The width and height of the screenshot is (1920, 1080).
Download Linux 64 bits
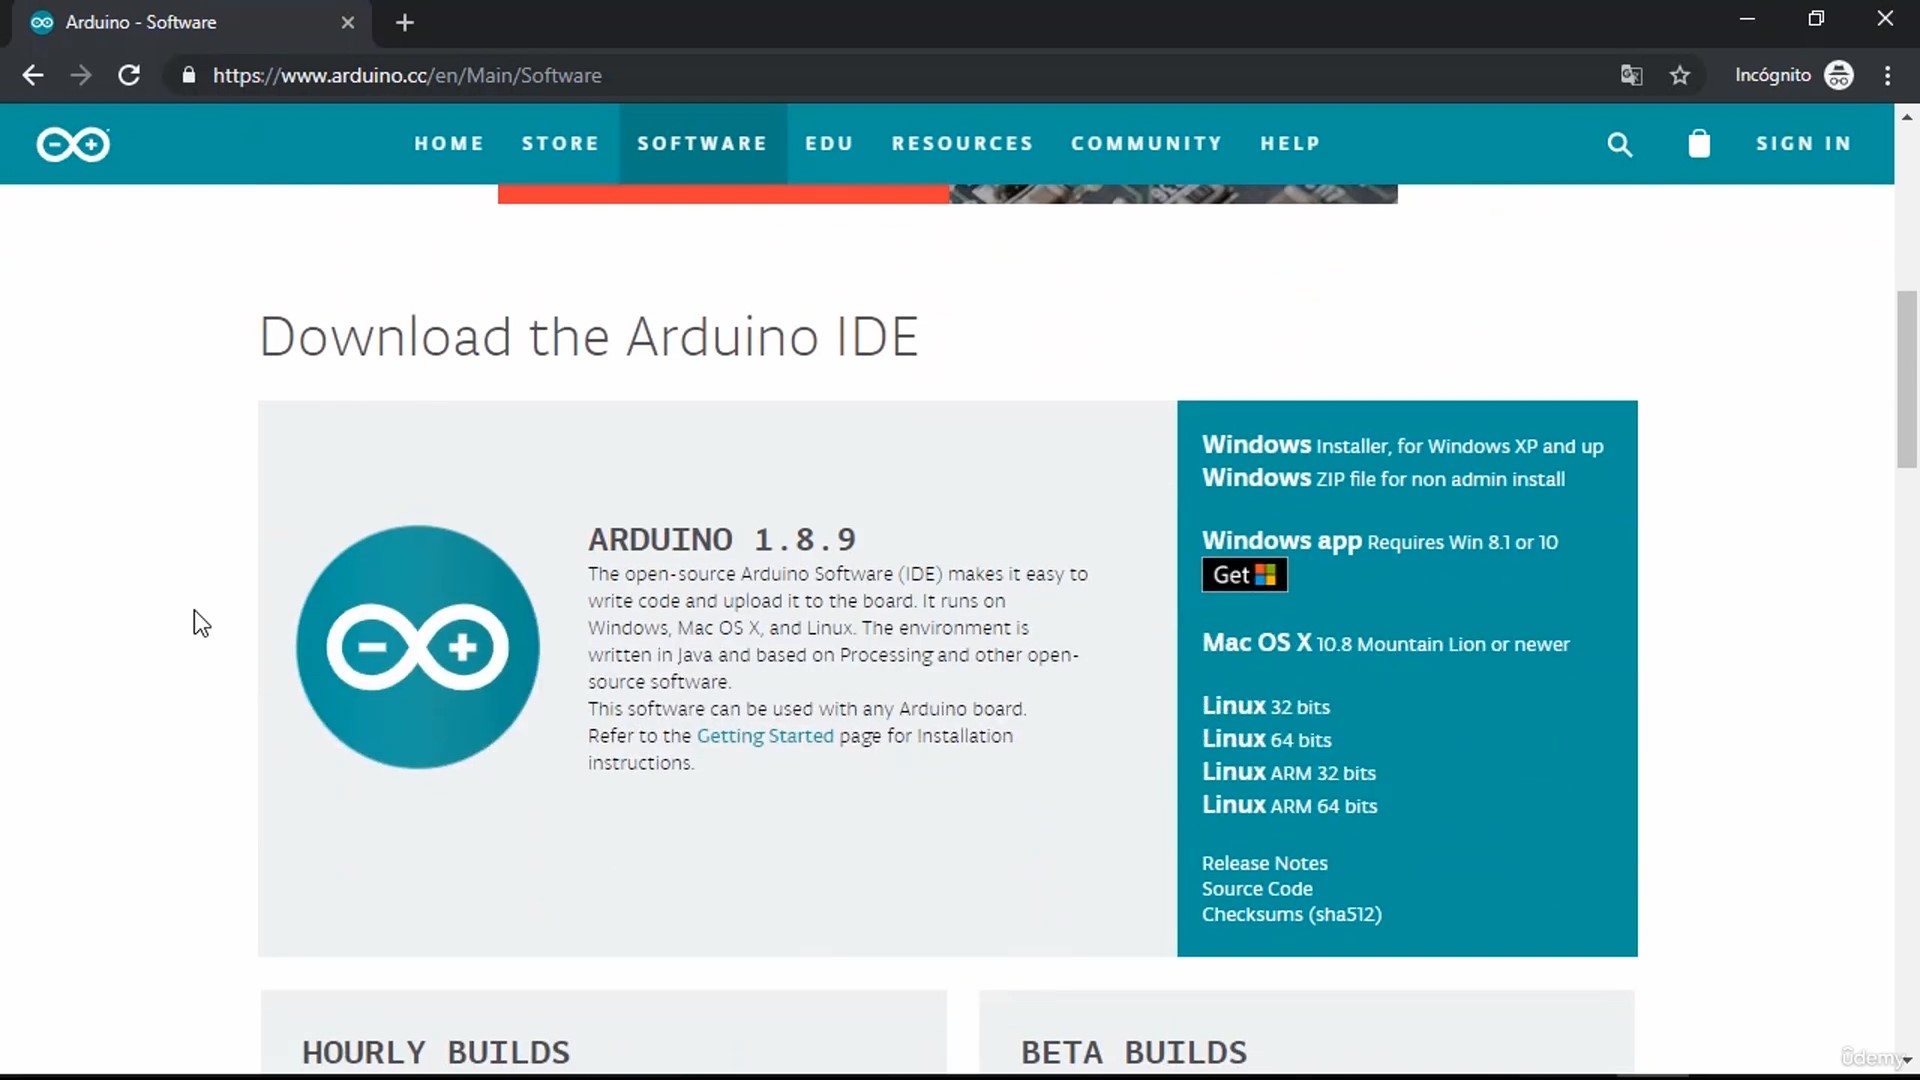[x=1267, y=739]
